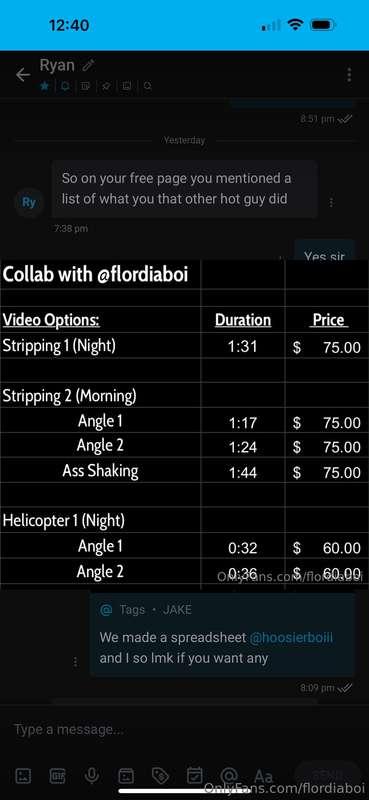Record a voice message with microphone icon
The height and width of the screenshot is (800, 369).
point(92,776)
